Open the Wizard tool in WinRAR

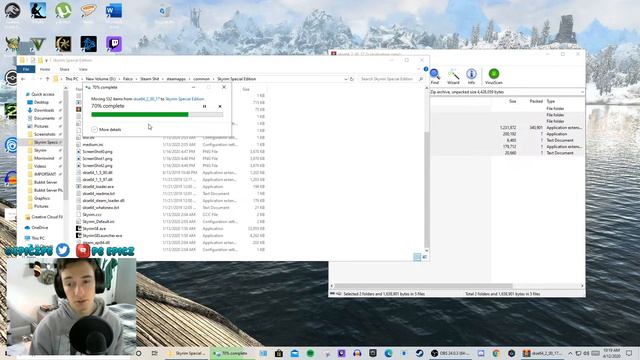point(453,76)
